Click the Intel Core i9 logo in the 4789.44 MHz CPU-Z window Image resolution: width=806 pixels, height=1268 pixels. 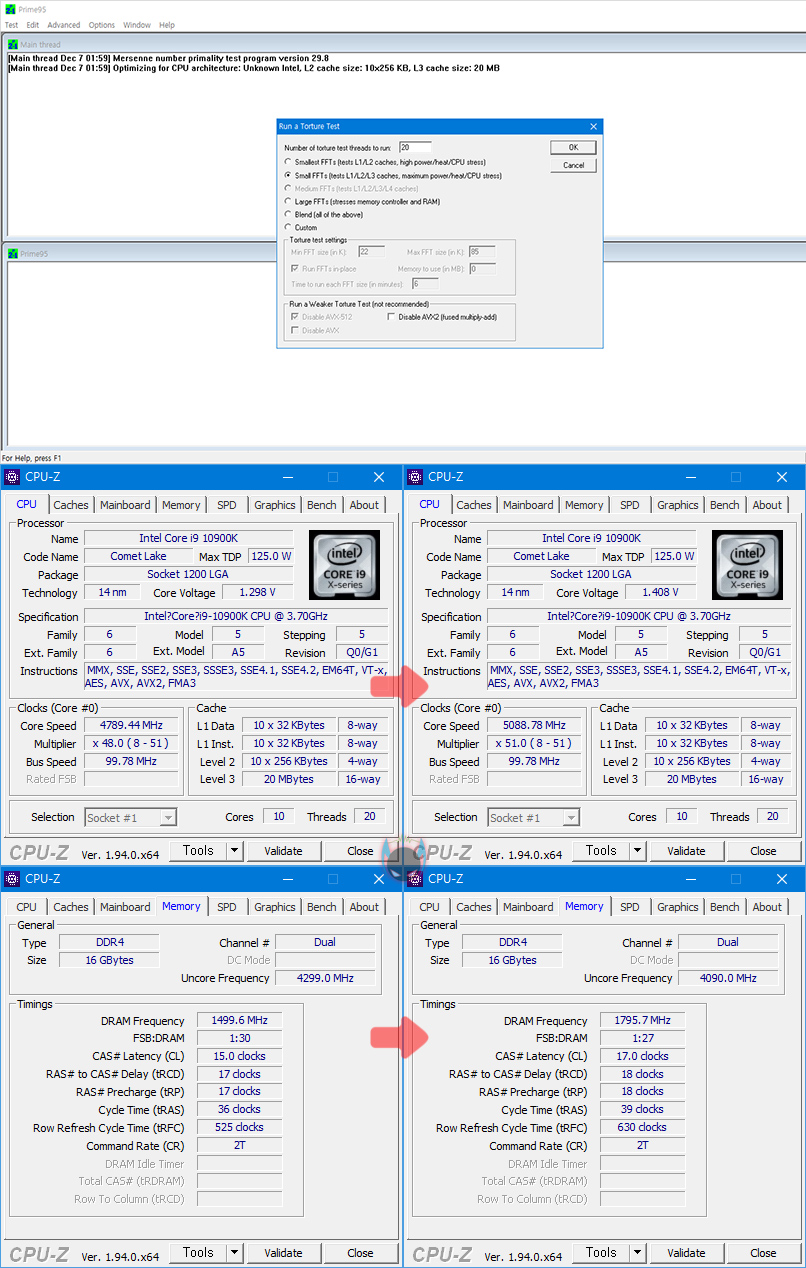[344, 564]
